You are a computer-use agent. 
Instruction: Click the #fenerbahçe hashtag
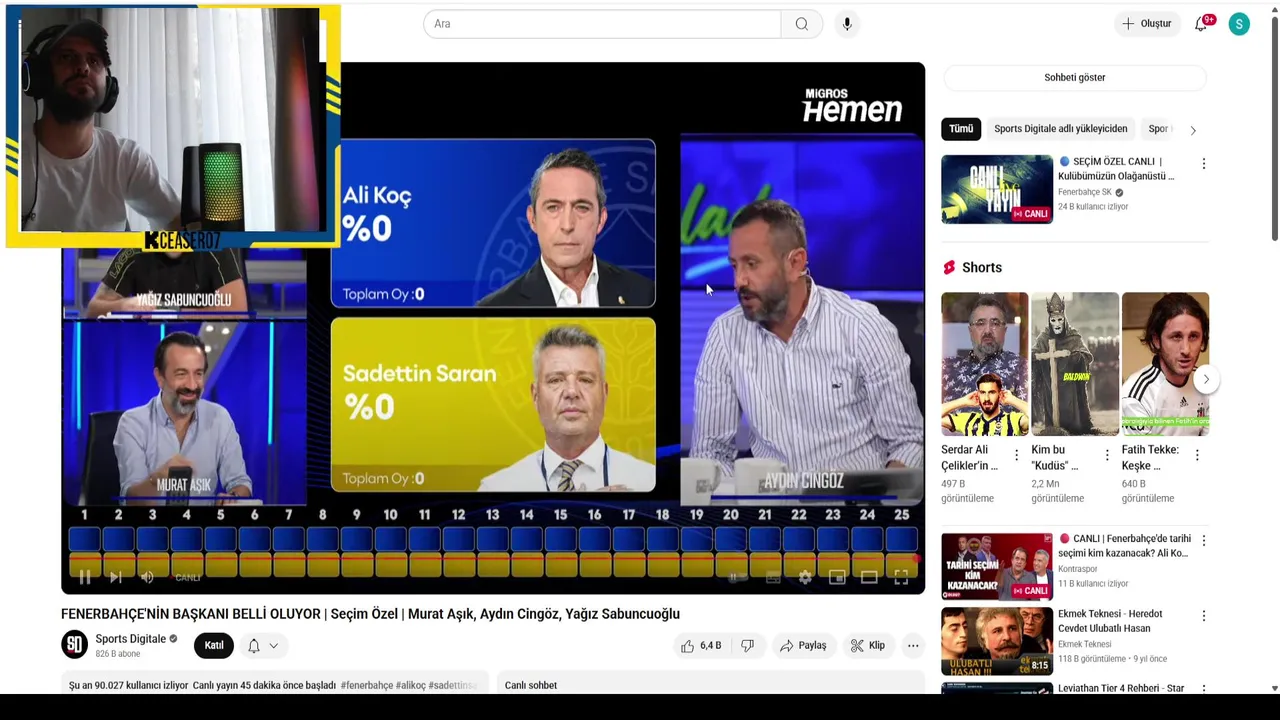coord(367,685)
